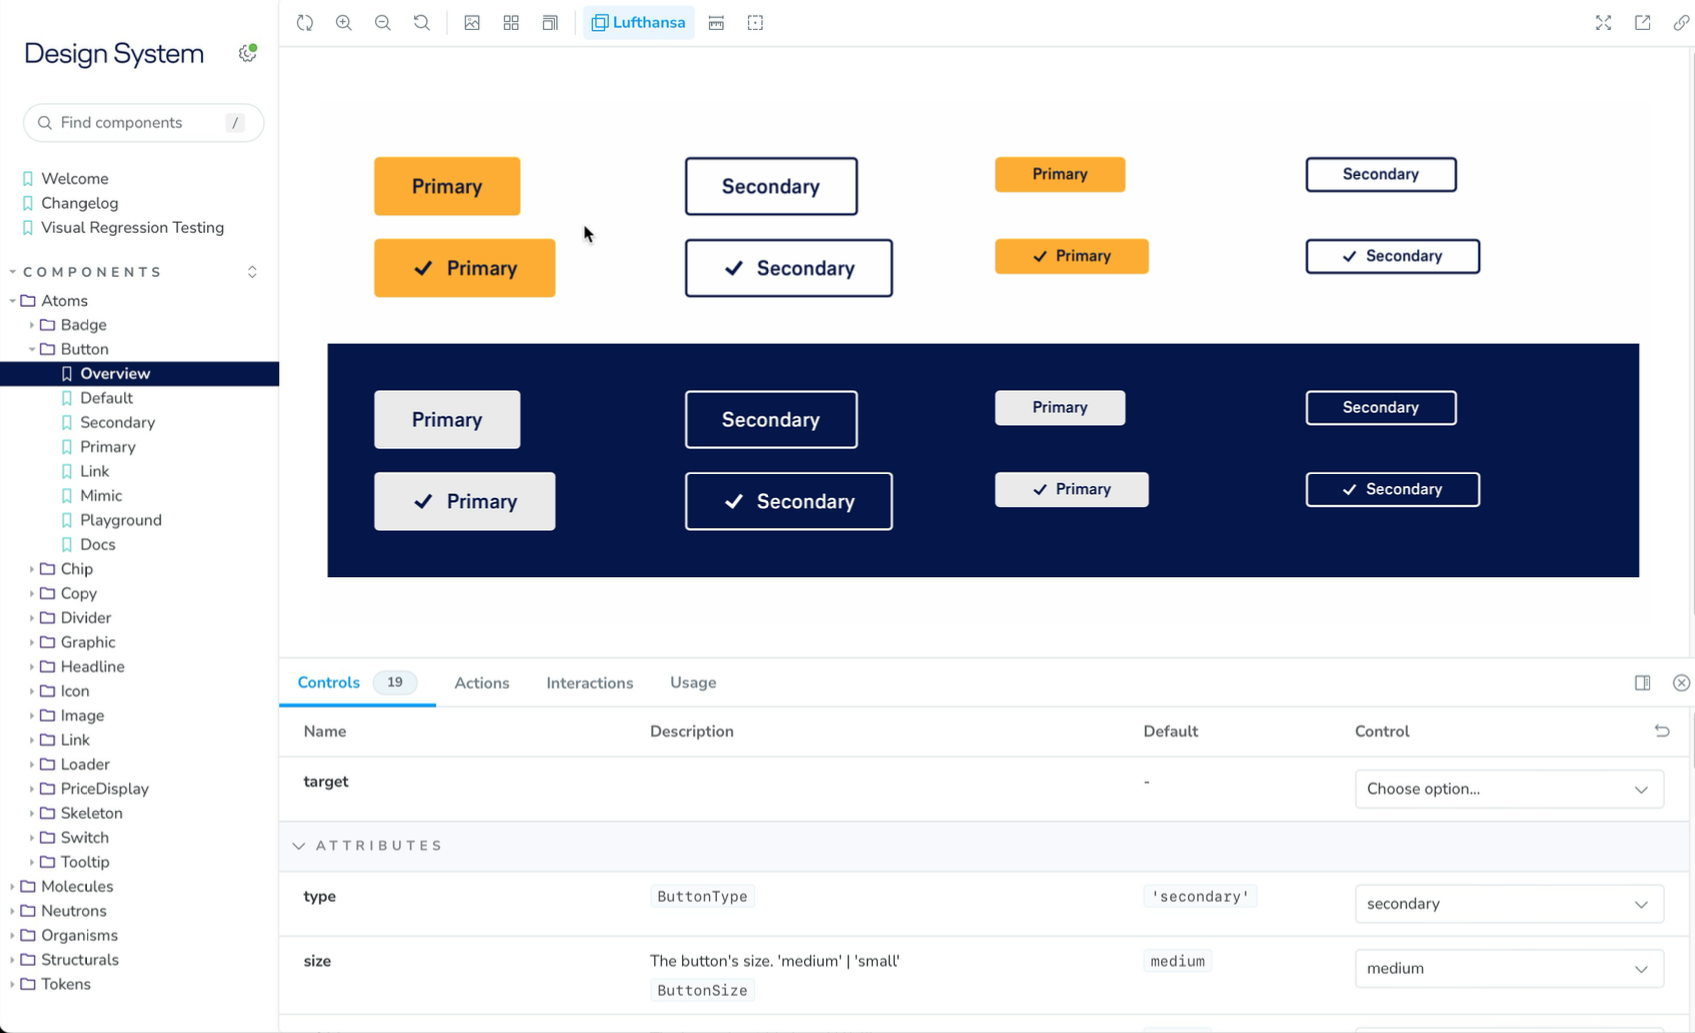Open the background change image icon

point(472,23)
